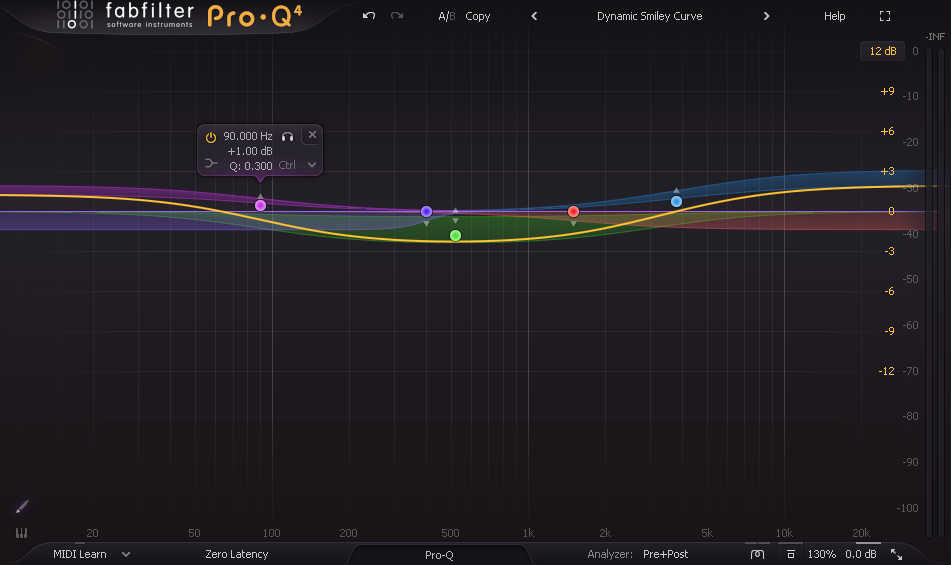Viewport: 951px width, 565px height.
Task: Adjust the 130% output scale value
Action: coord(821,554)
